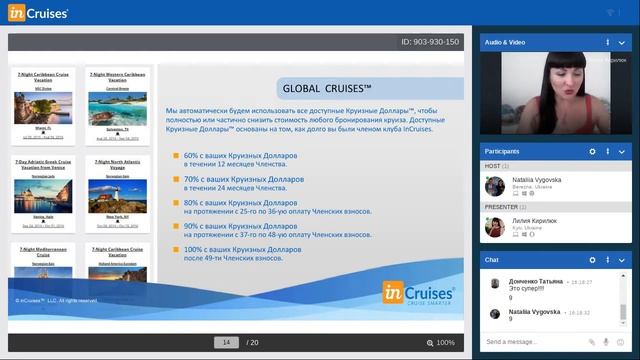This screenshot has height=360, width=640.
Task: Click the 7-Night Mediterranean Cruise card
Action: (43, 261)
